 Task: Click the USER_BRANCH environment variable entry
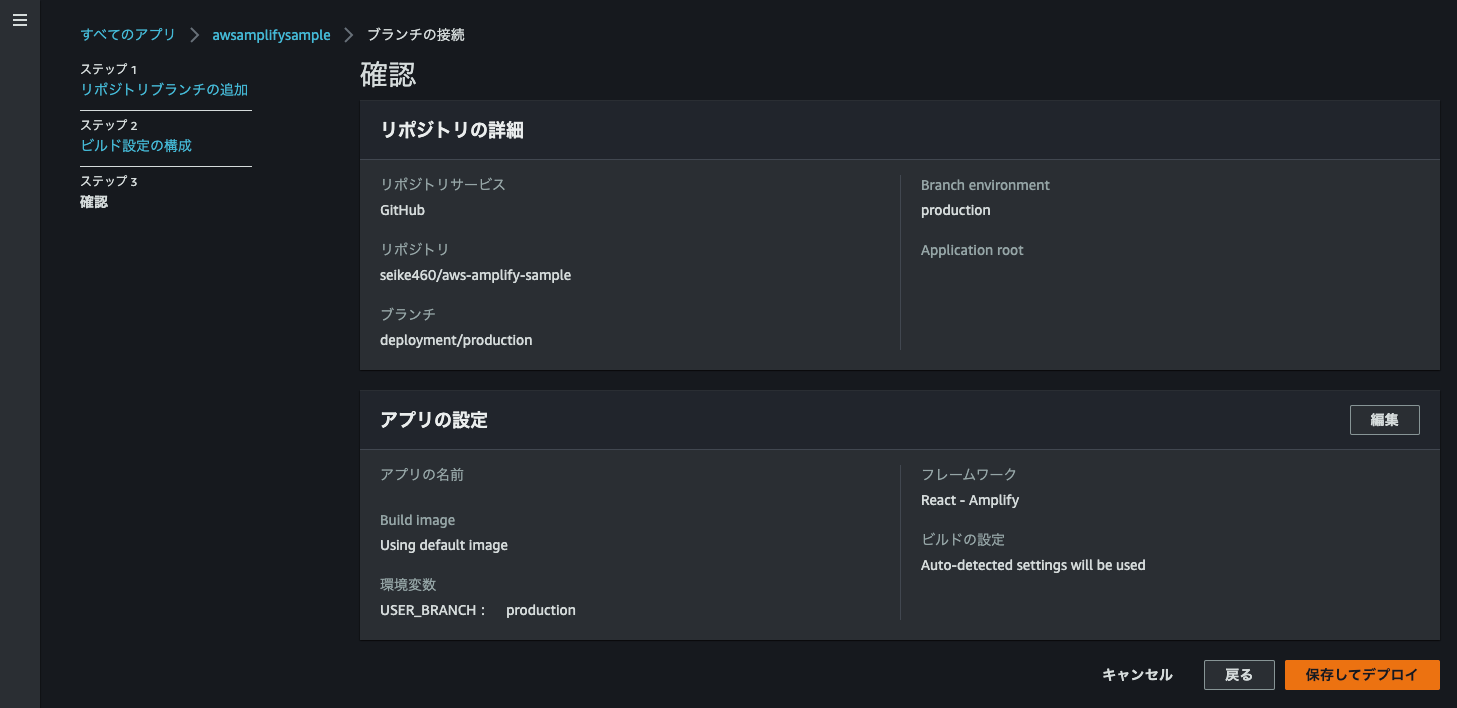477,610
